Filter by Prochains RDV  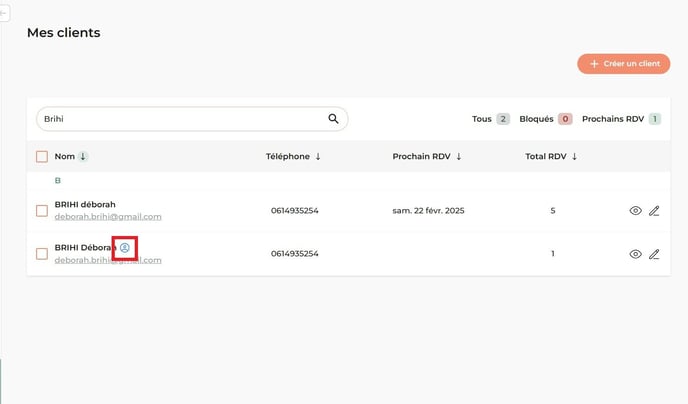tap(620, 119)
